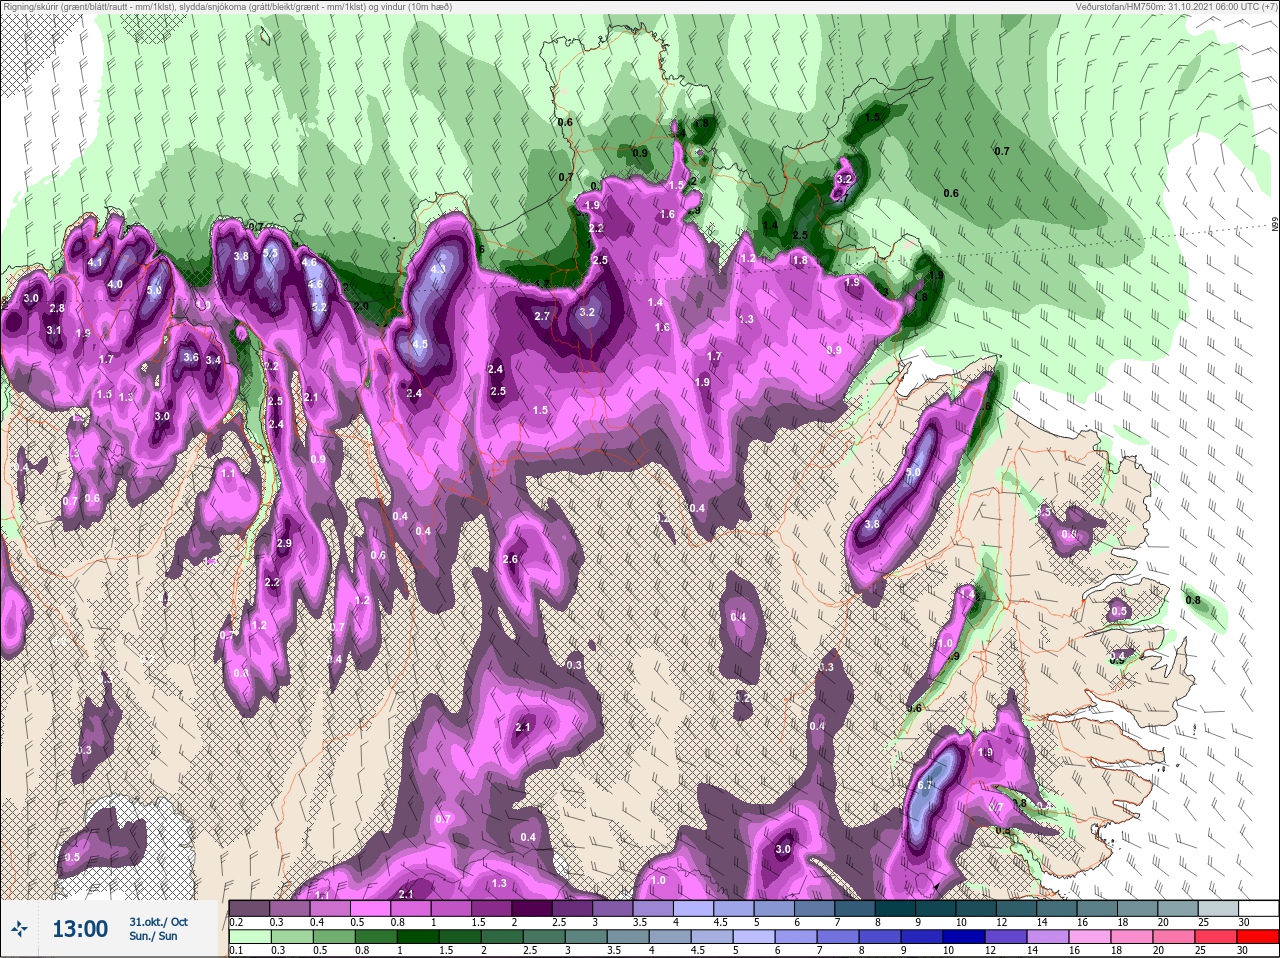Click upper legend swatch between 0.2 and 0.3
Screen dimensions: 1280x958
pos(250,908)
